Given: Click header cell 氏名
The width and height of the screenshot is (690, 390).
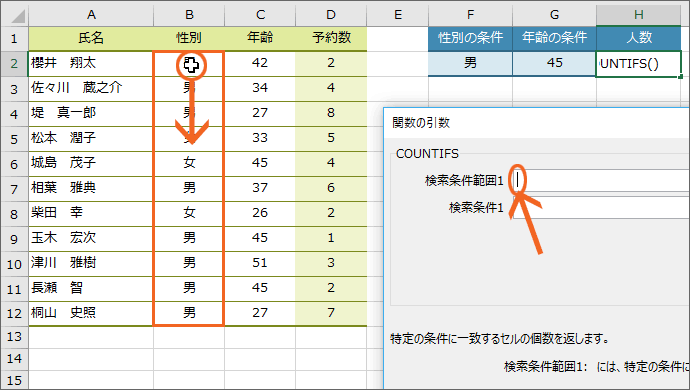Looking at the screenshot, I should click(91, 38).
